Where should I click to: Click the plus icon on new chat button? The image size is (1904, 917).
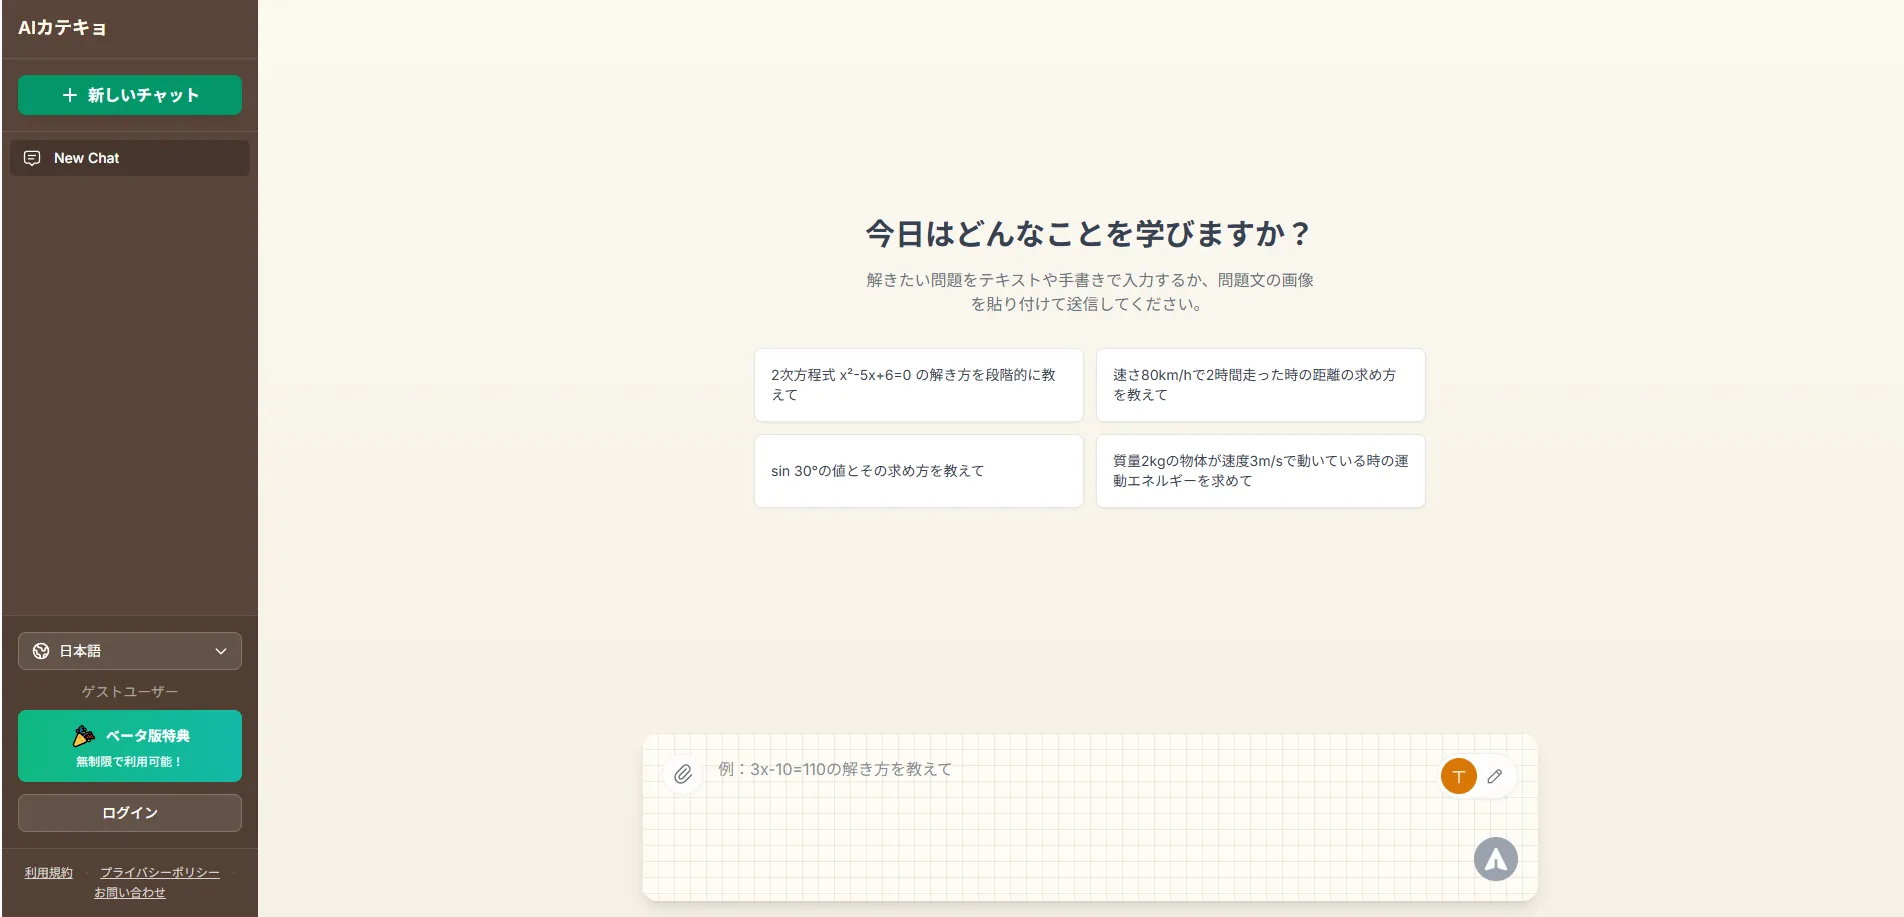pyautogui.click(x=70, y=95)
